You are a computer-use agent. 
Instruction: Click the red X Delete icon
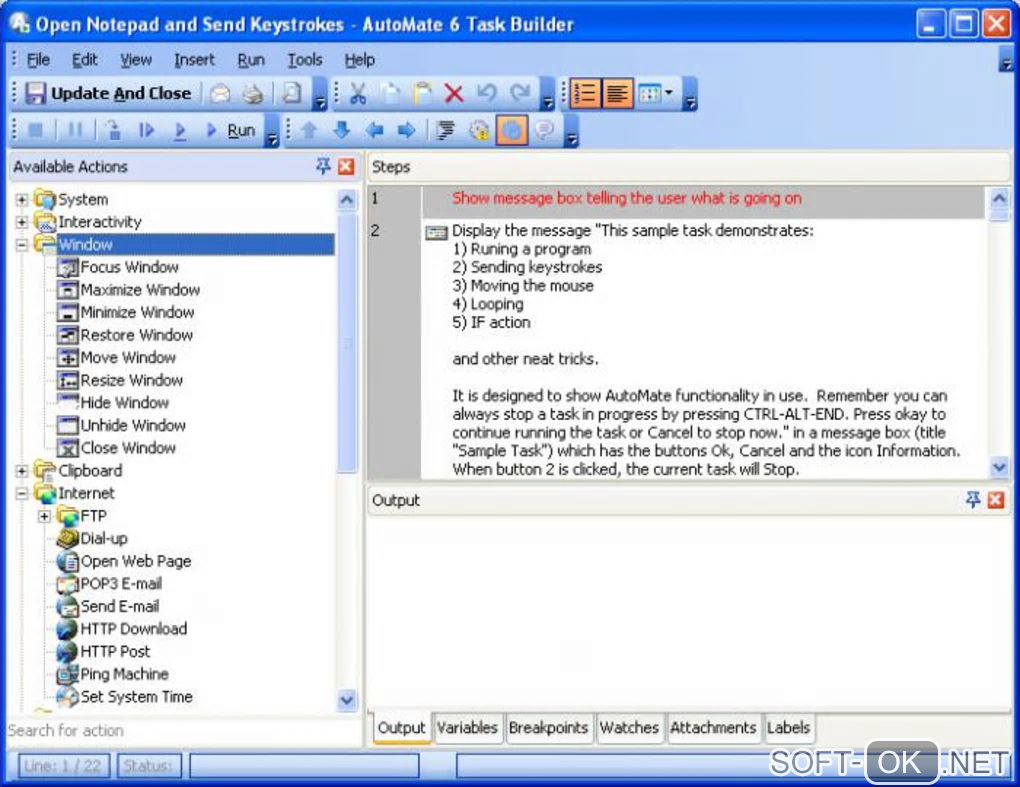click(454, 94)
